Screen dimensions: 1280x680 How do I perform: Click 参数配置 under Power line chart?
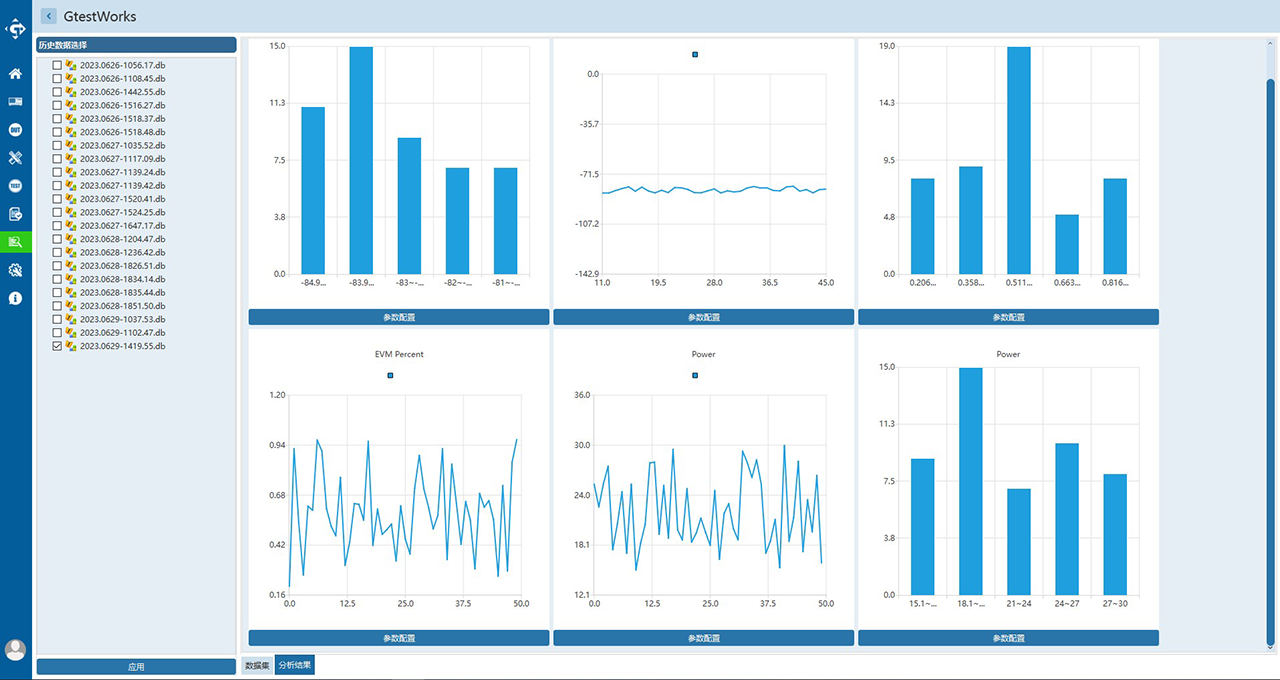click(x=703, y=638)
